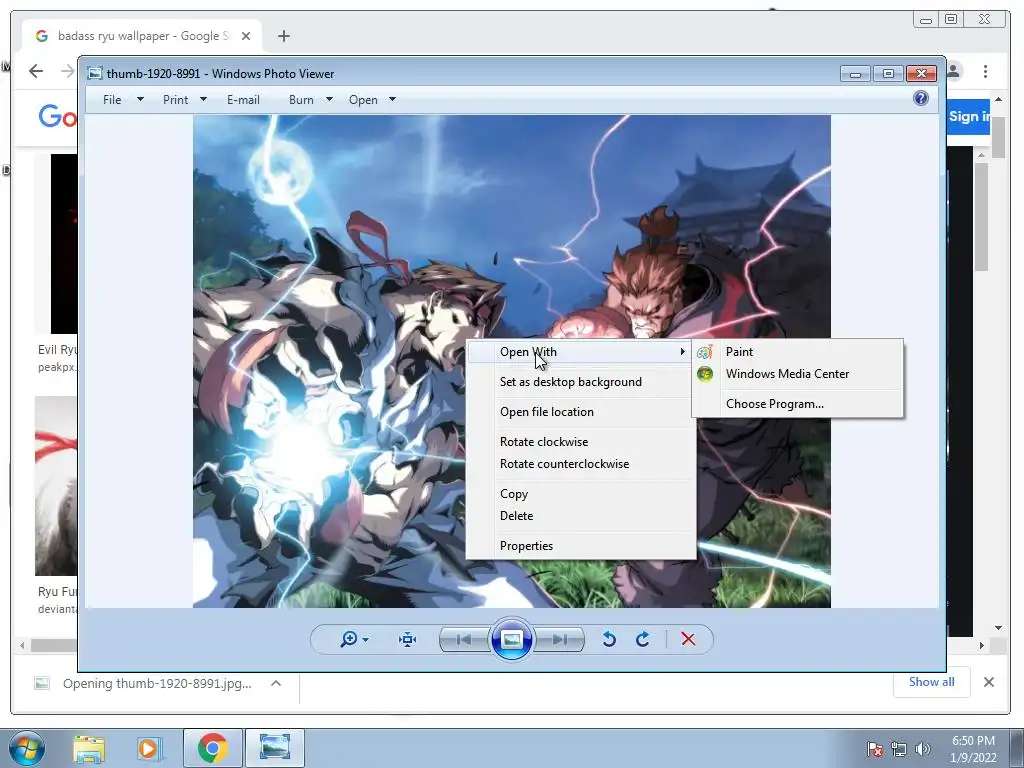Launch Windows Media Player from the taskbar
This screenshot has width=1024, height=768.
coord(148,748)
